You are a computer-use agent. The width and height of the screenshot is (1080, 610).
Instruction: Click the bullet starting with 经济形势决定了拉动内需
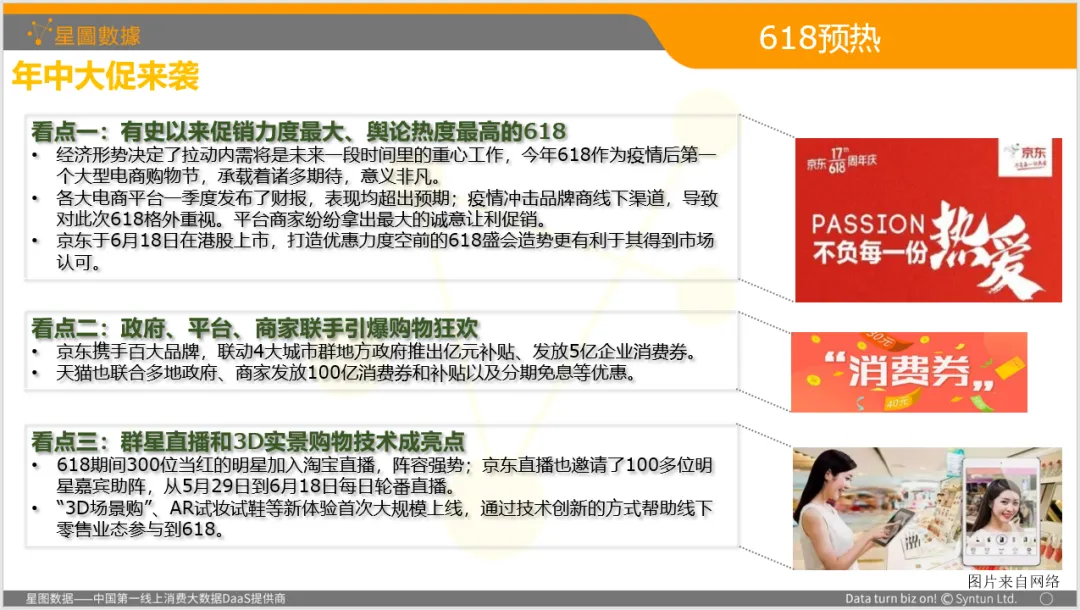point(386,165)
